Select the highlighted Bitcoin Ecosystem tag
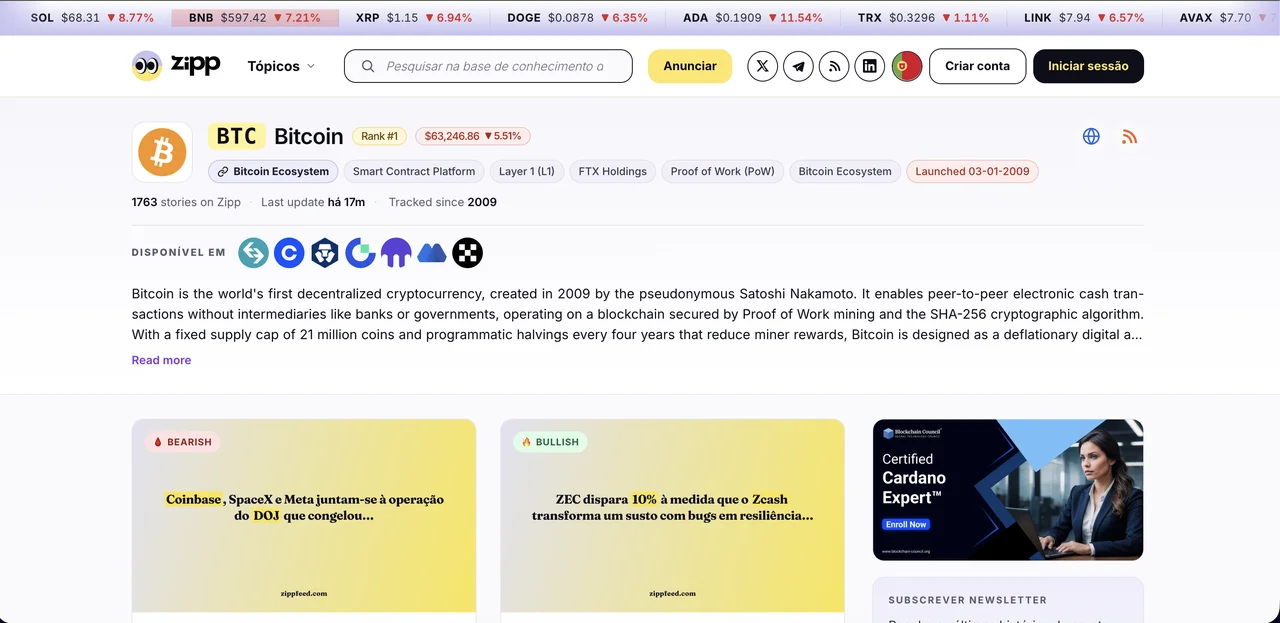Screen dimensions: 1280x623 tap(273, 171)
